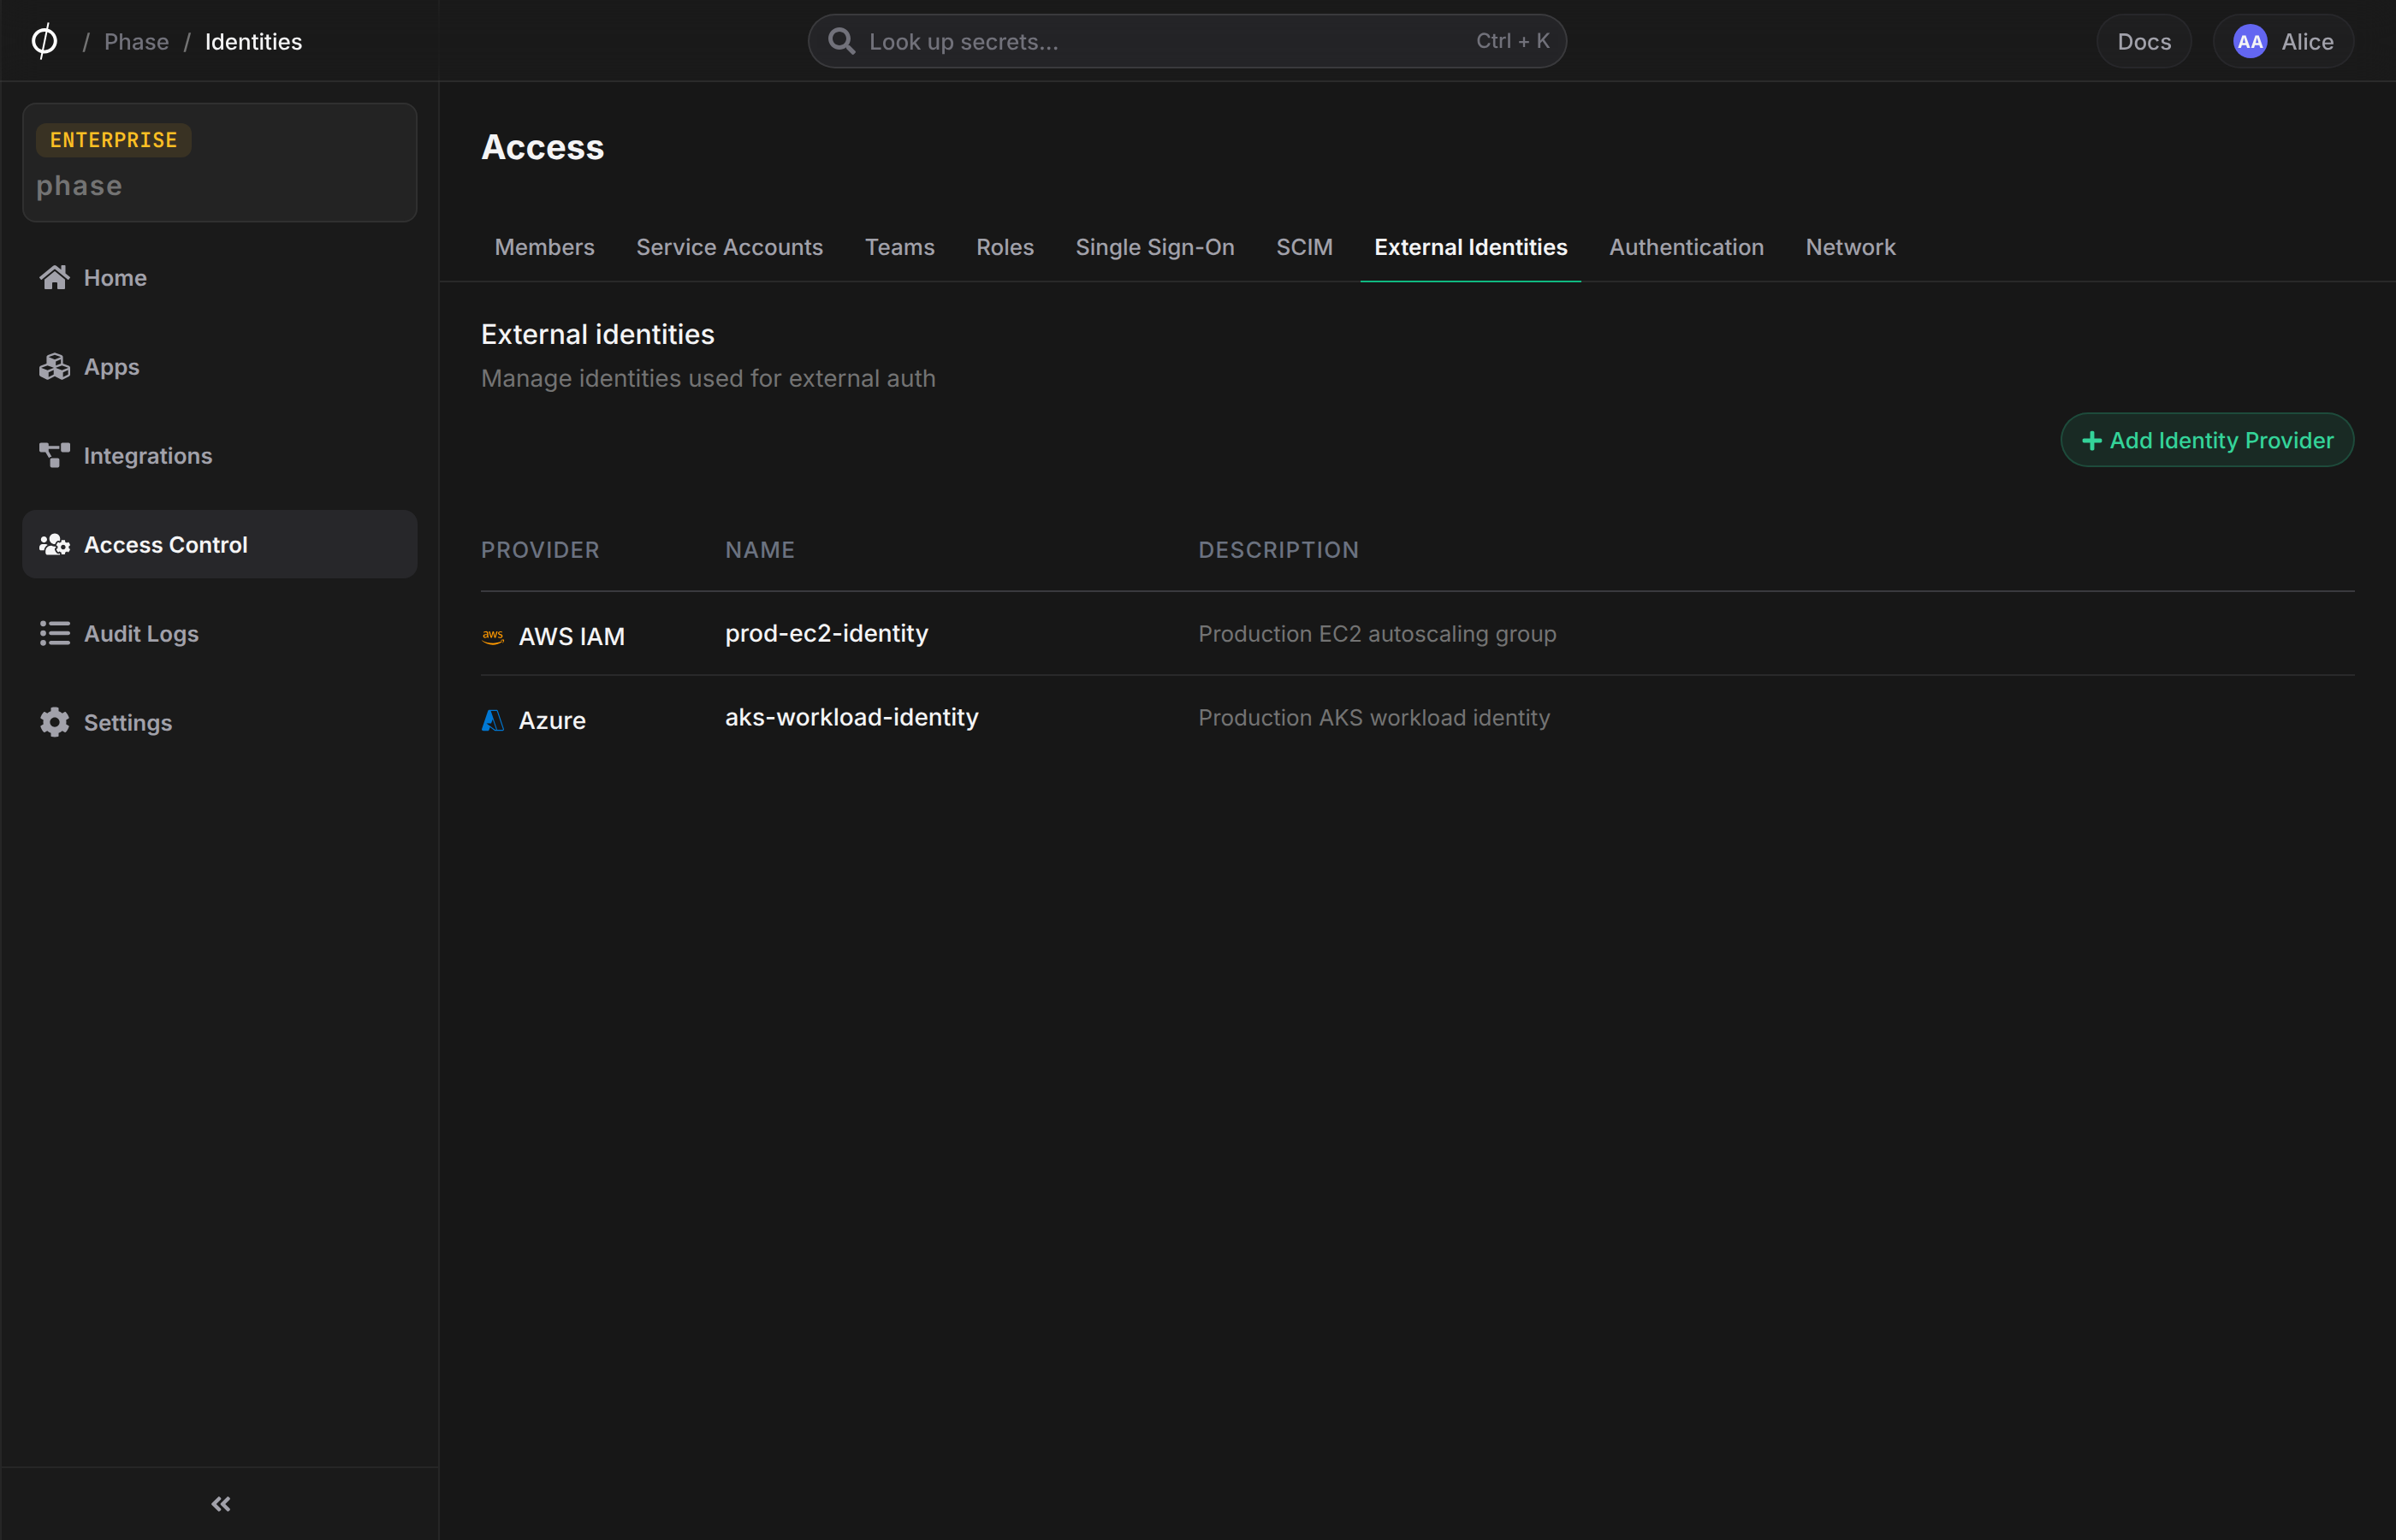Select the External Identities tab
The height and width of the screenshot is (1540, 2396).
click(x=1470, y=247)
